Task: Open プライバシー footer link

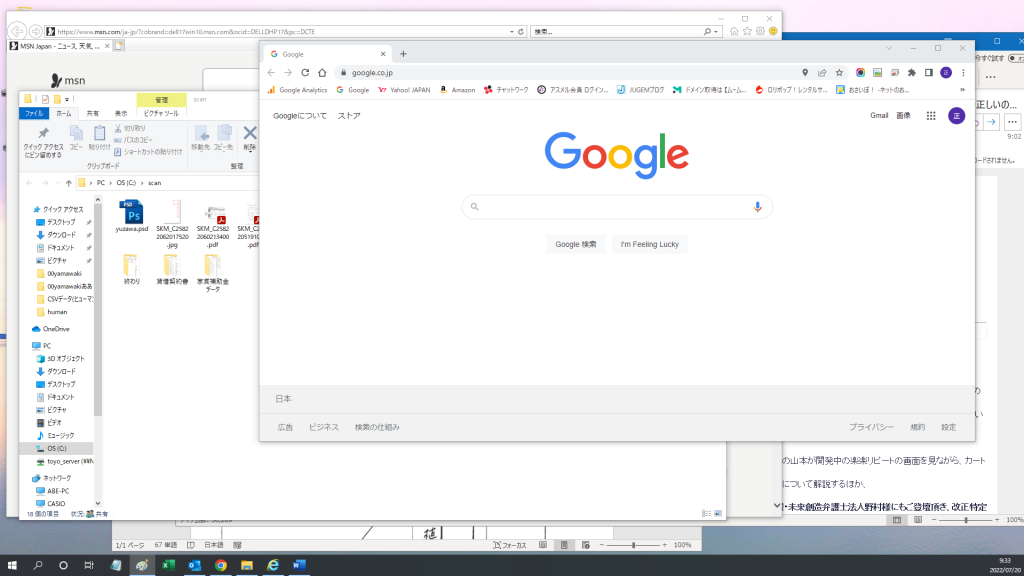Action: click(x=871, y=427)
